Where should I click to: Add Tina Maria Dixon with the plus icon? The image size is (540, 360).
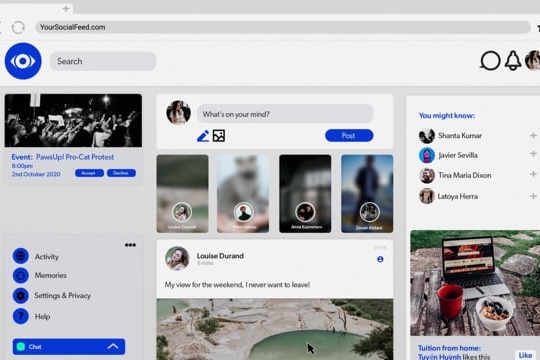click(x=533, y=174)
